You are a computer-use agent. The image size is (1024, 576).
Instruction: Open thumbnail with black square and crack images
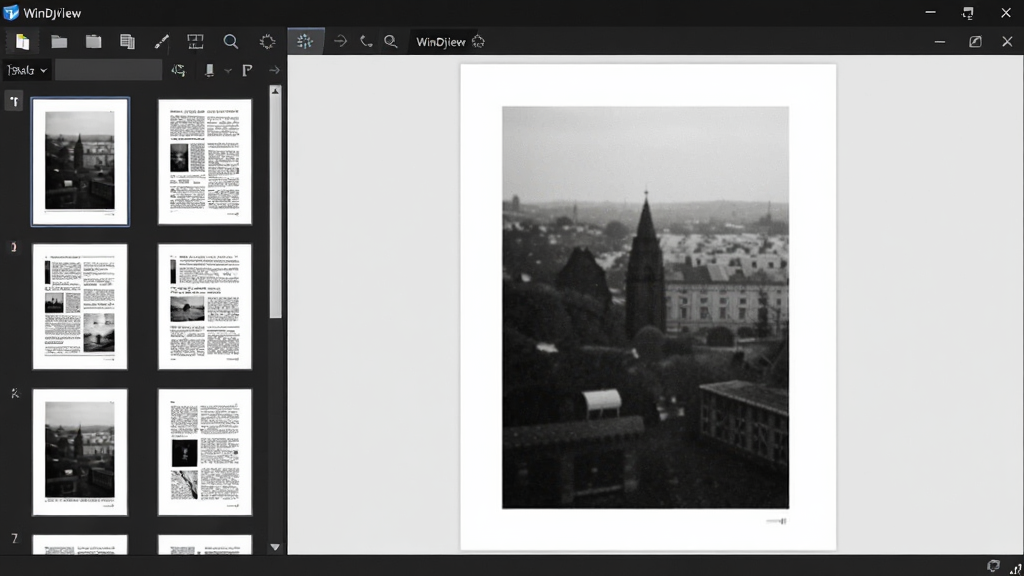click(204, 452)
